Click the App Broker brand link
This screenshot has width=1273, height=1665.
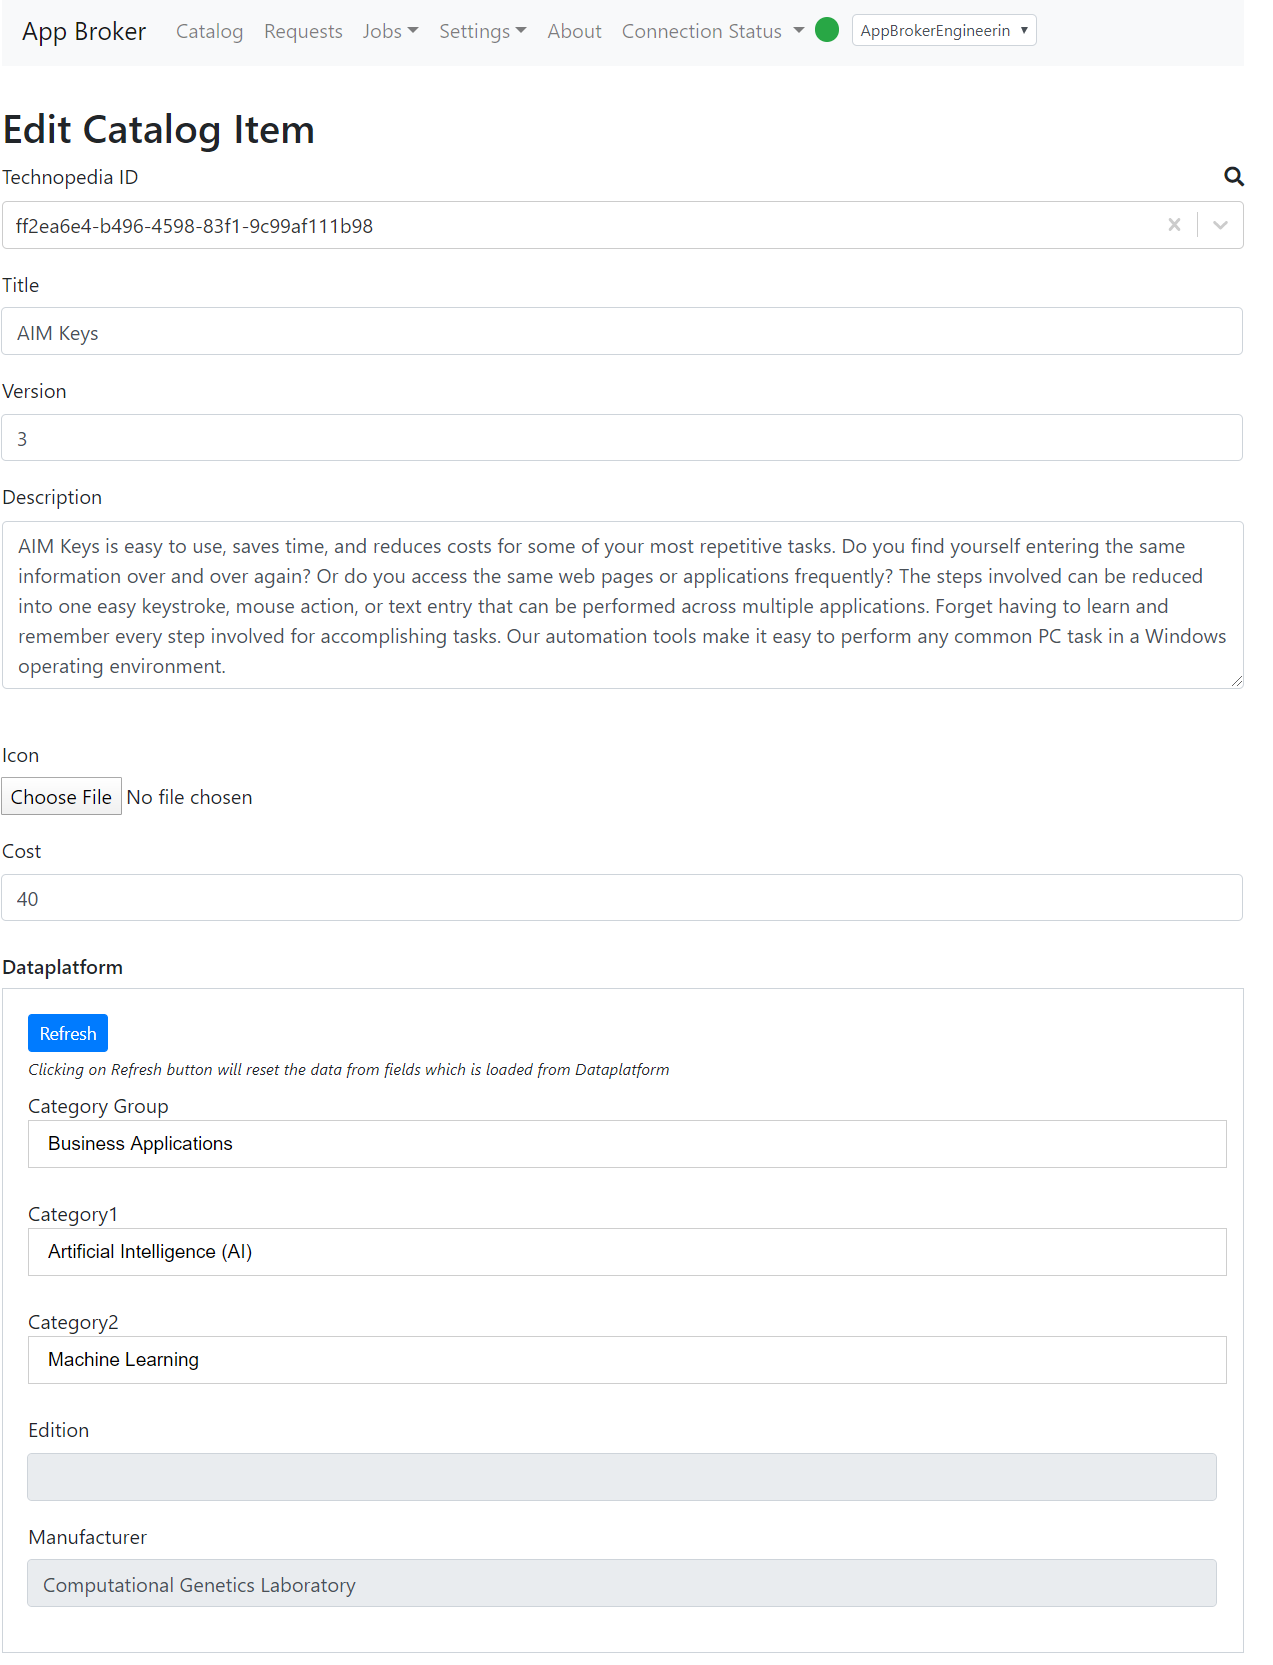(84, 31)
